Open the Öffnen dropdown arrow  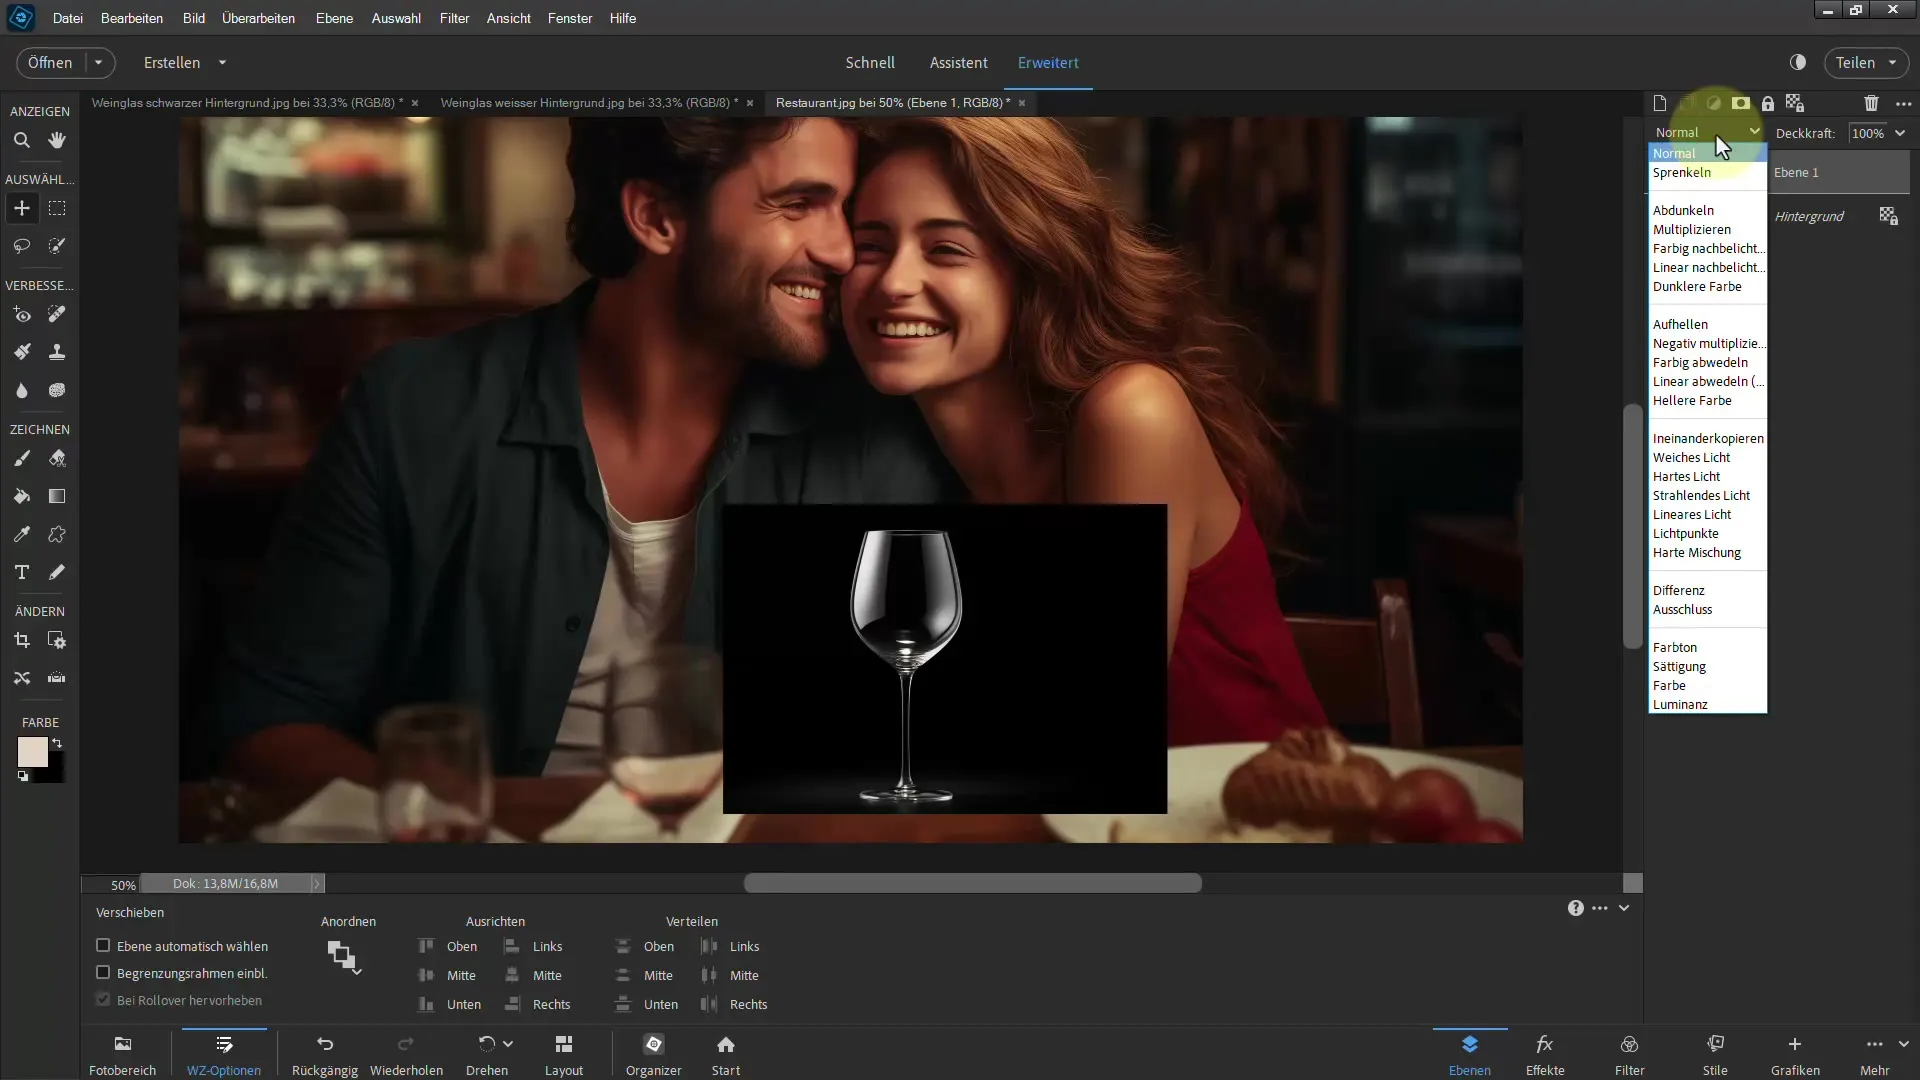click(98, 62)
